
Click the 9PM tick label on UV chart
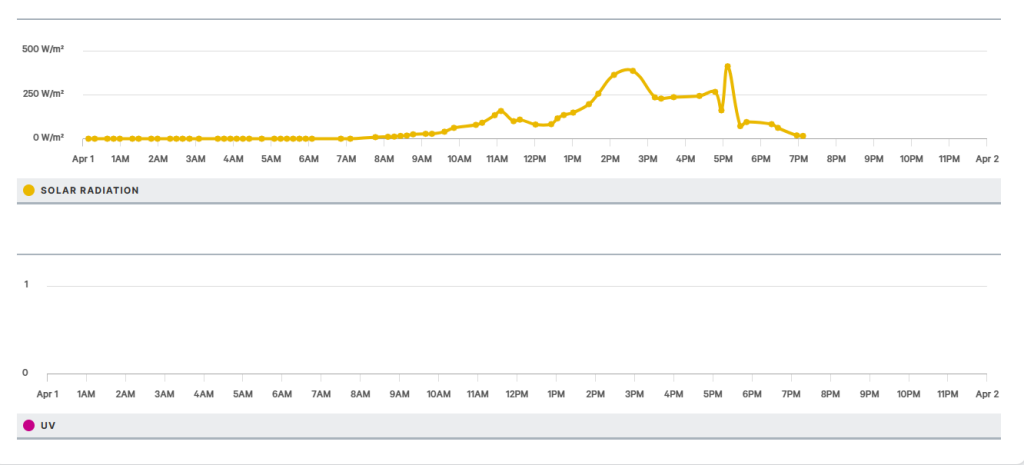(869, 394)
